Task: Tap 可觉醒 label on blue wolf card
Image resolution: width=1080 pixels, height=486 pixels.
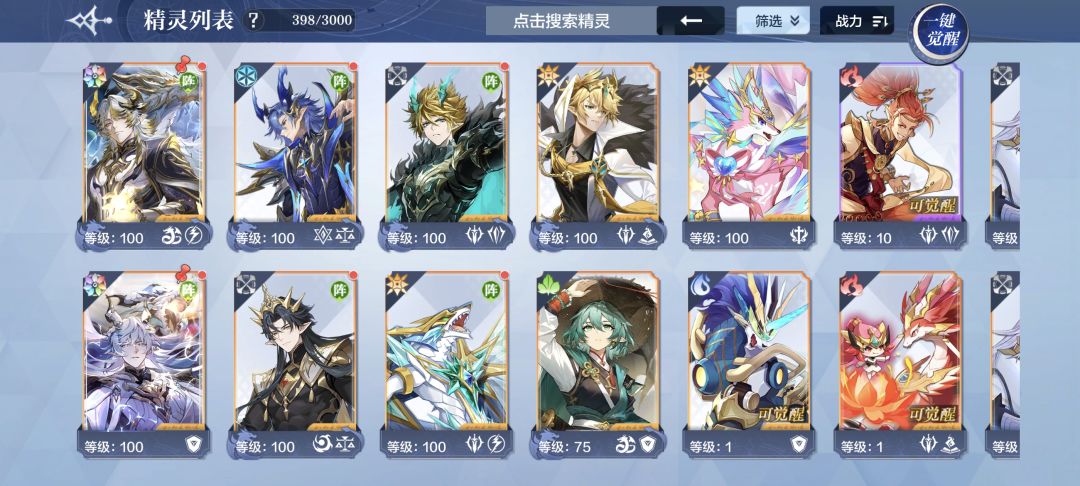Action: (x=781, y=415)
